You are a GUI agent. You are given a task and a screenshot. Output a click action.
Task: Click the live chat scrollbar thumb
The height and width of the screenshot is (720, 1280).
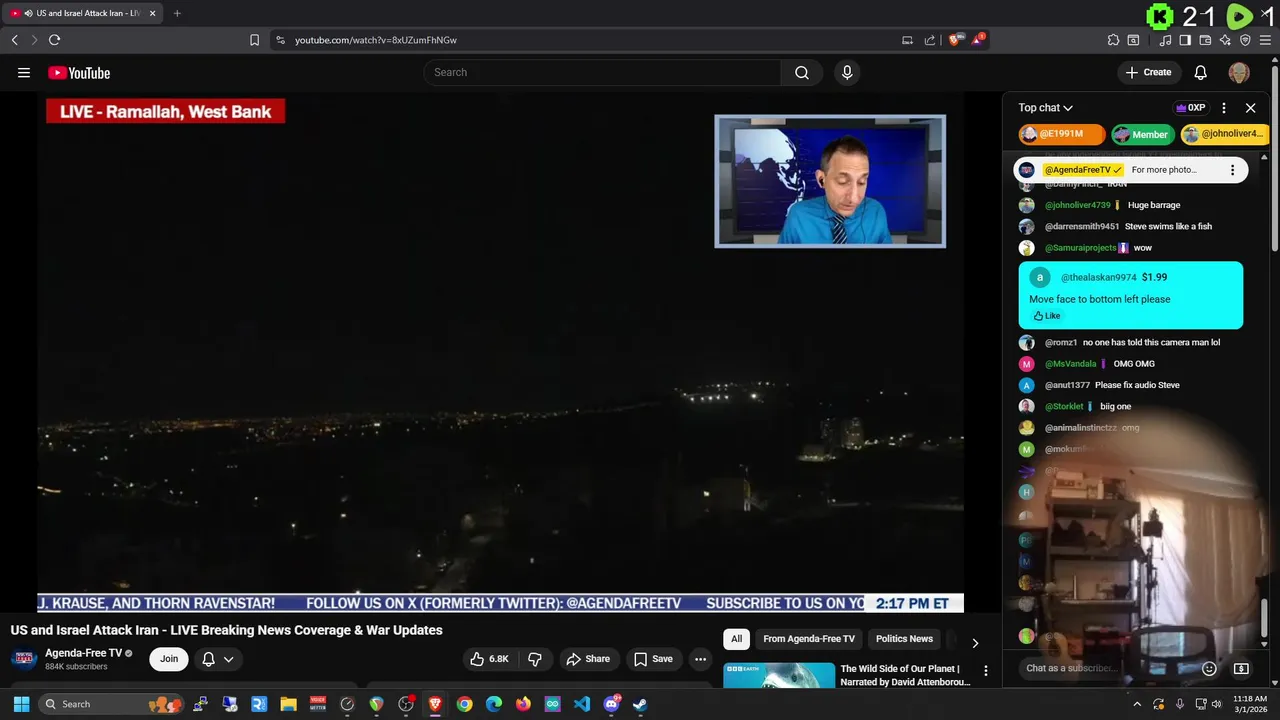[1265, 618]
